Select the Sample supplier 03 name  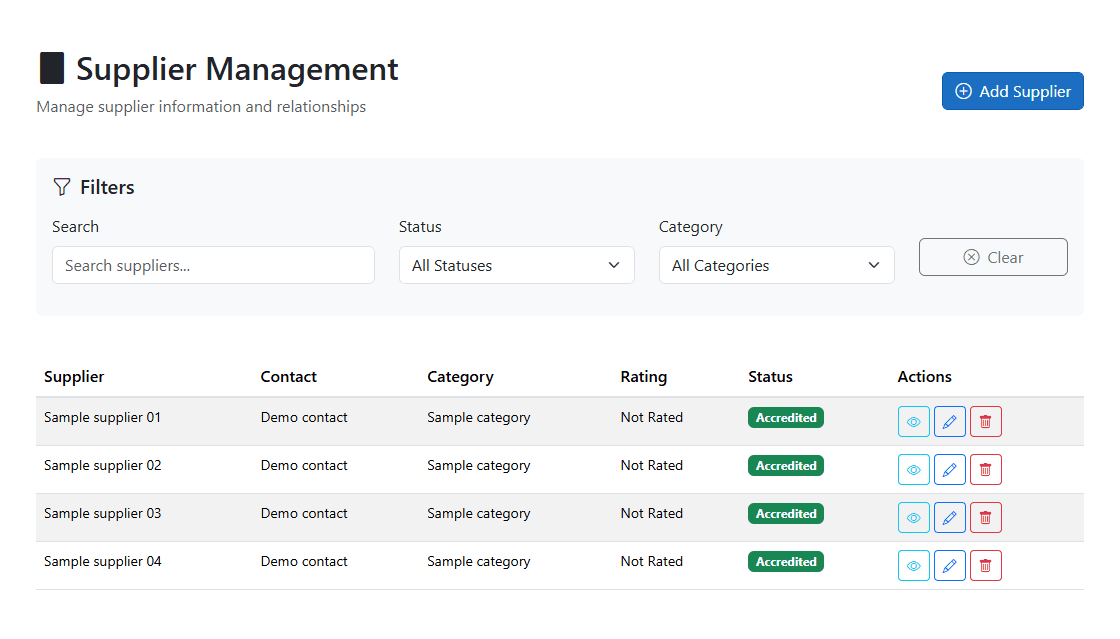click(x=102, y=513)
